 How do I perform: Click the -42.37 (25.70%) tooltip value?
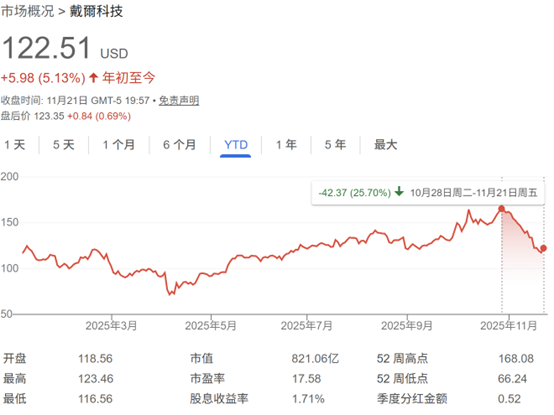pyautogui.click(x=355, y=193)
